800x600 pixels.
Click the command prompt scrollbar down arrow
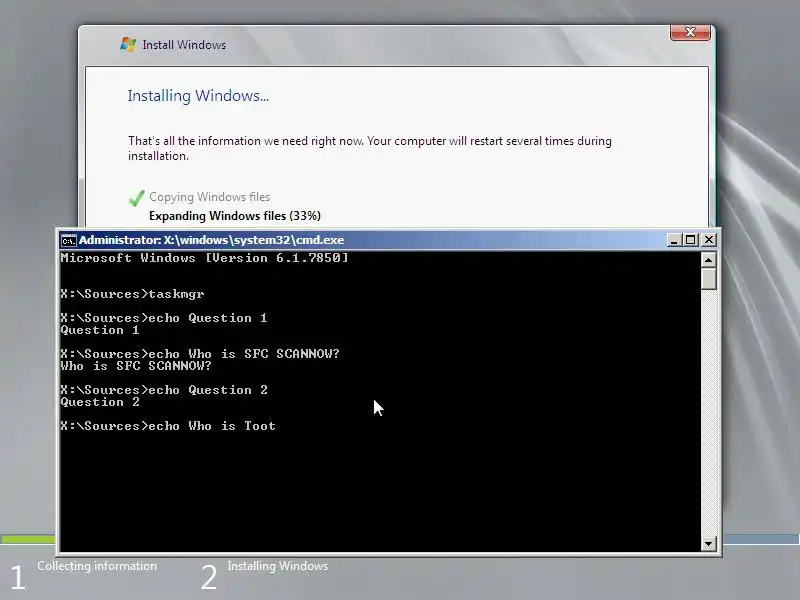[708, 544]
